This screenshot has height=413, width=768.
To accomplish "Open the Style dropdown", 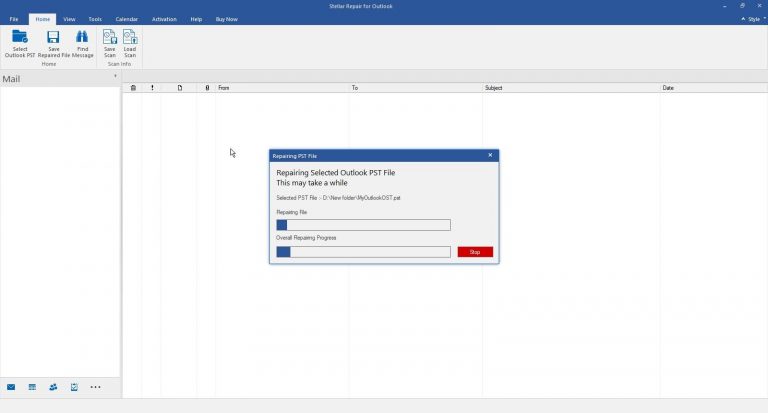I will tap(757, 19).
